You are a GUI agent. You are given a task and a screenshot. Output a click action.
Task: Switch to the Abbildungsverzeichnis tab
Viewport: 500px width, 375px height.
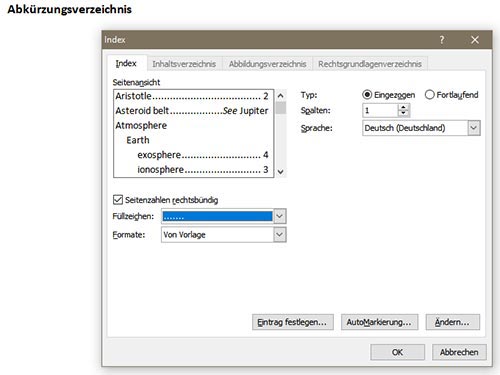point(267,64)
